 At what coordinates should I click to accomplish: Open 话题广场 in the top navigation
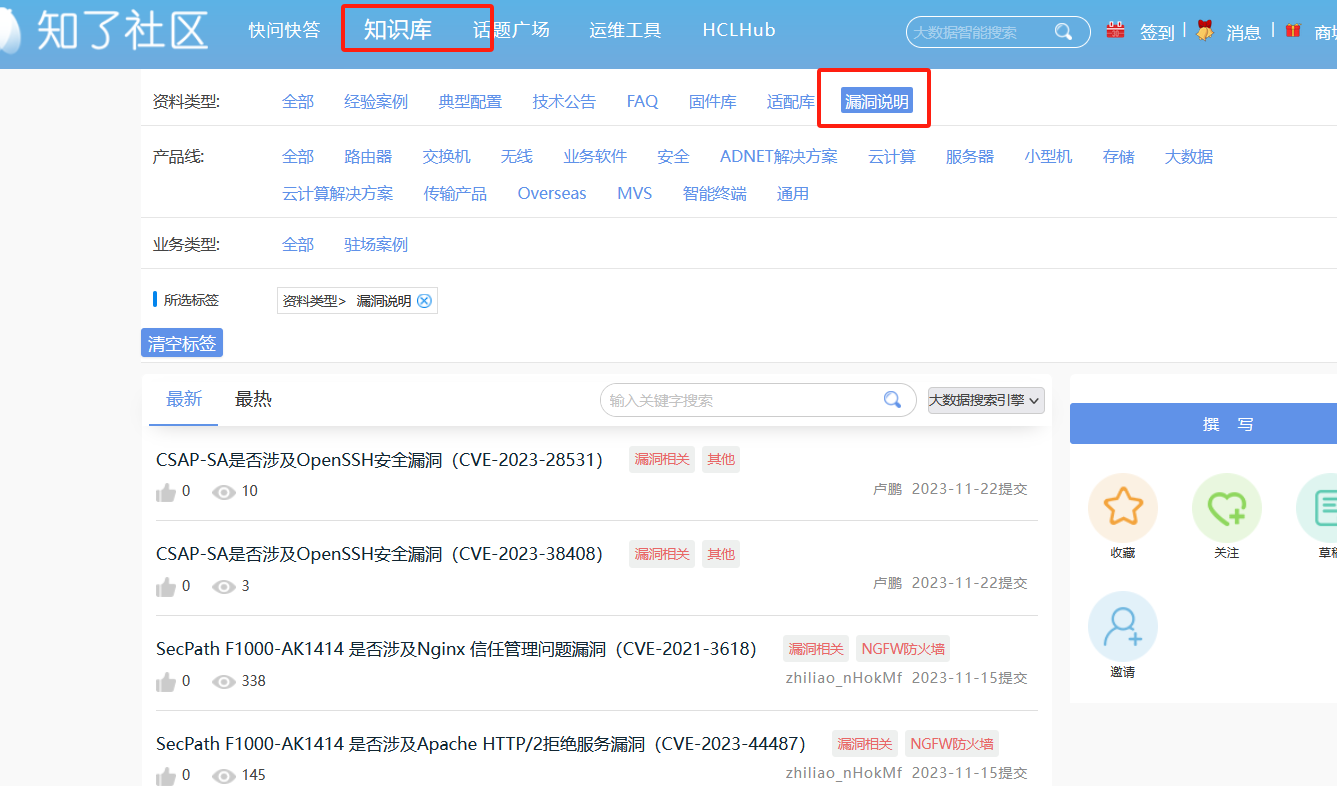click(x=511, y=30)
